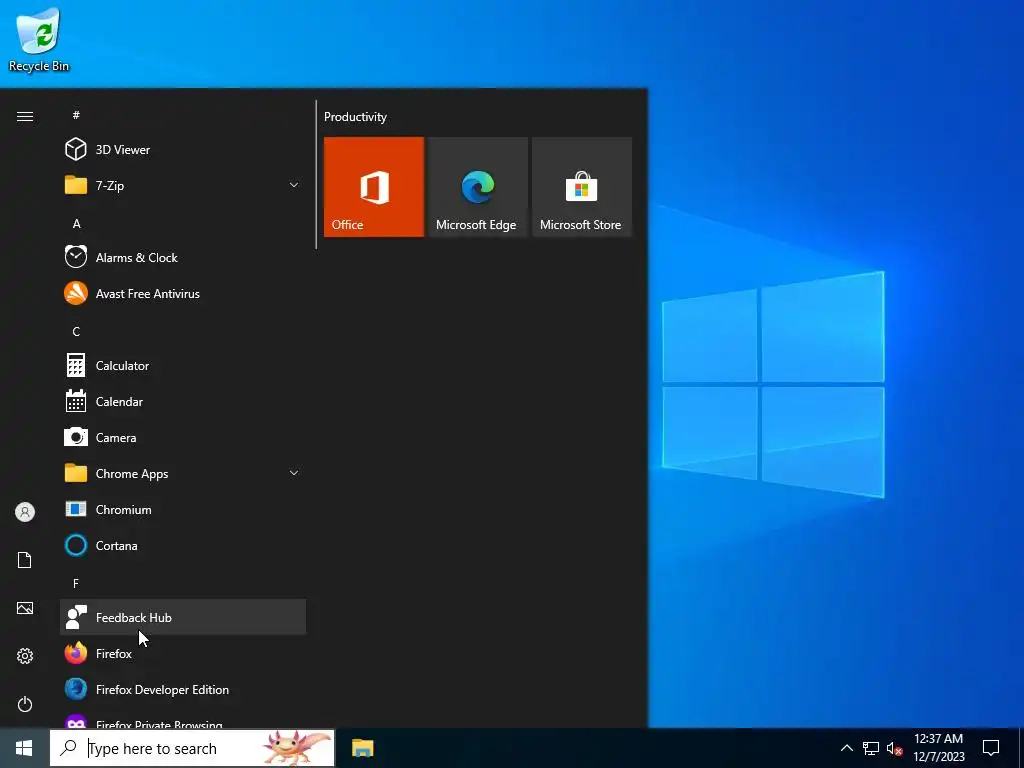1024x768 pixels.
Task: Open Cortana from the app list
Action: pos(183,545)
